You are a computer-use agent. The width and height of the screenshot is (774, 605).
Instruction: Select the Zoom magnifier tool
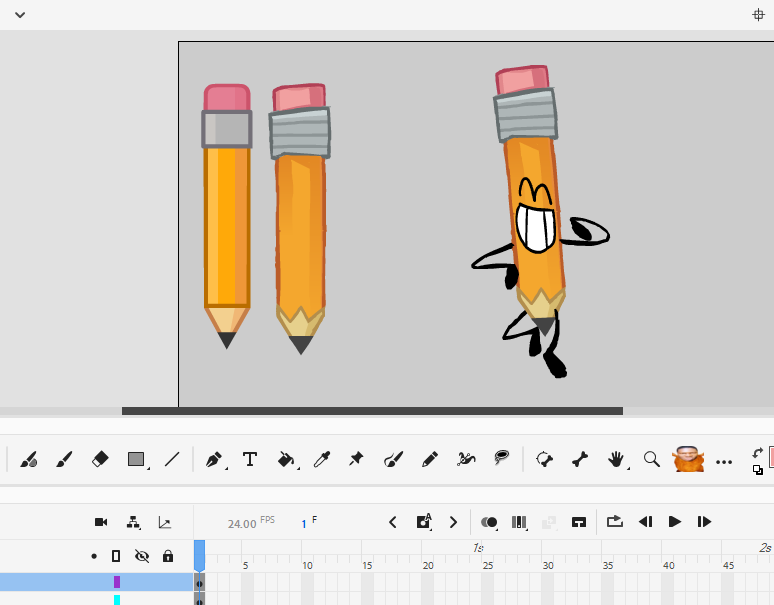(652, 459)
